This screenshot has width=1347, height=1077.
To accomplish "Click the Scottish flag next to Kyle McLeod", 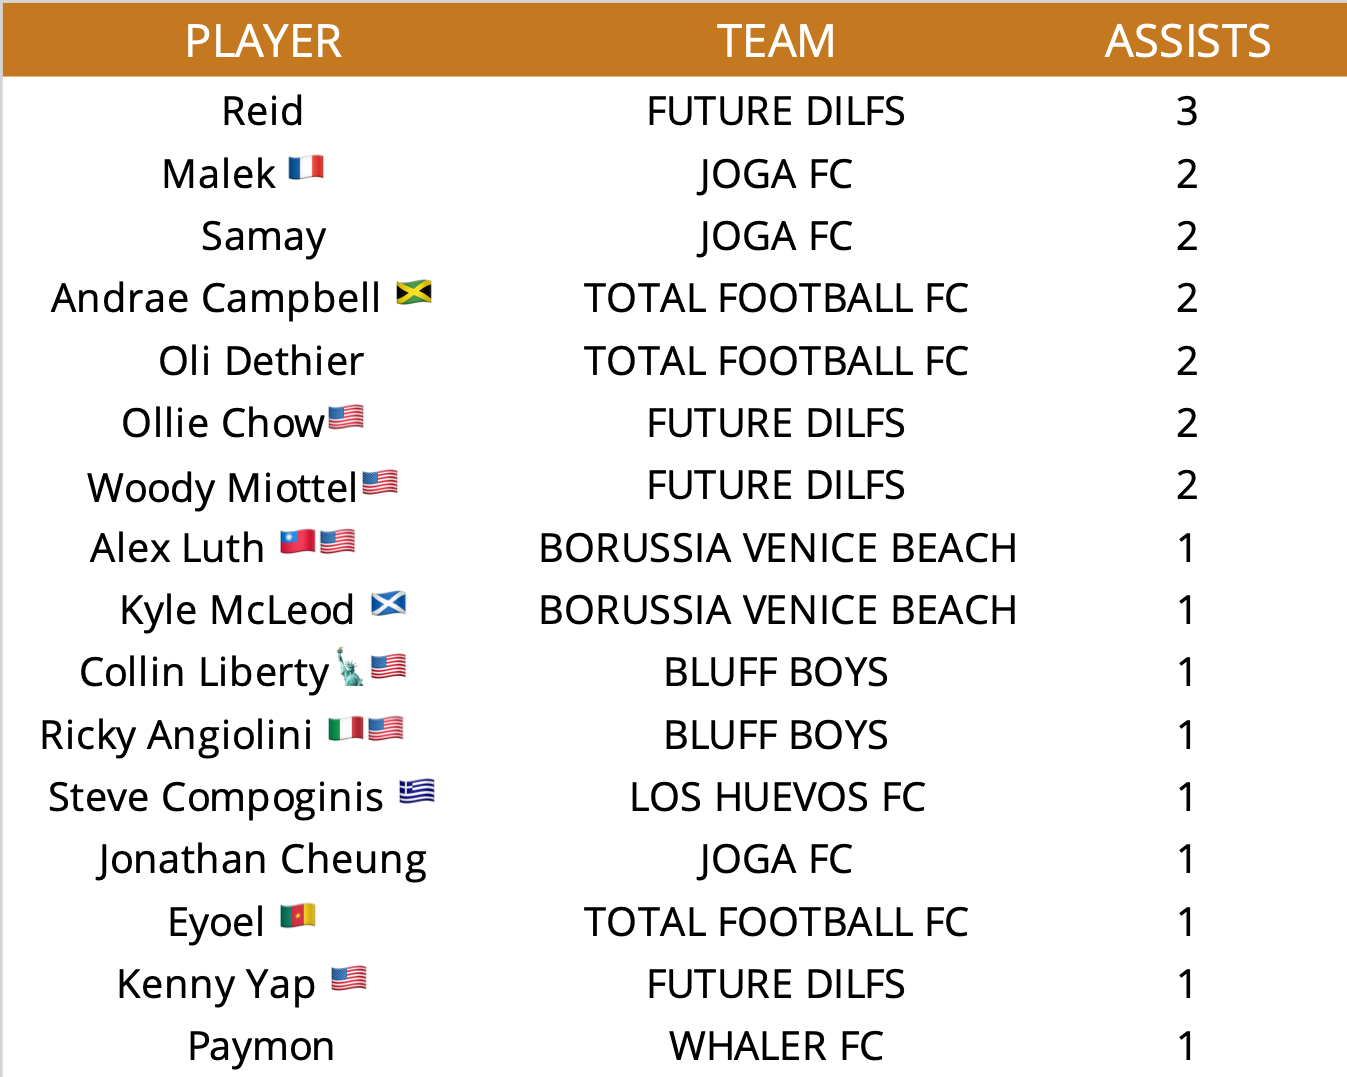I will click(388, 604).
